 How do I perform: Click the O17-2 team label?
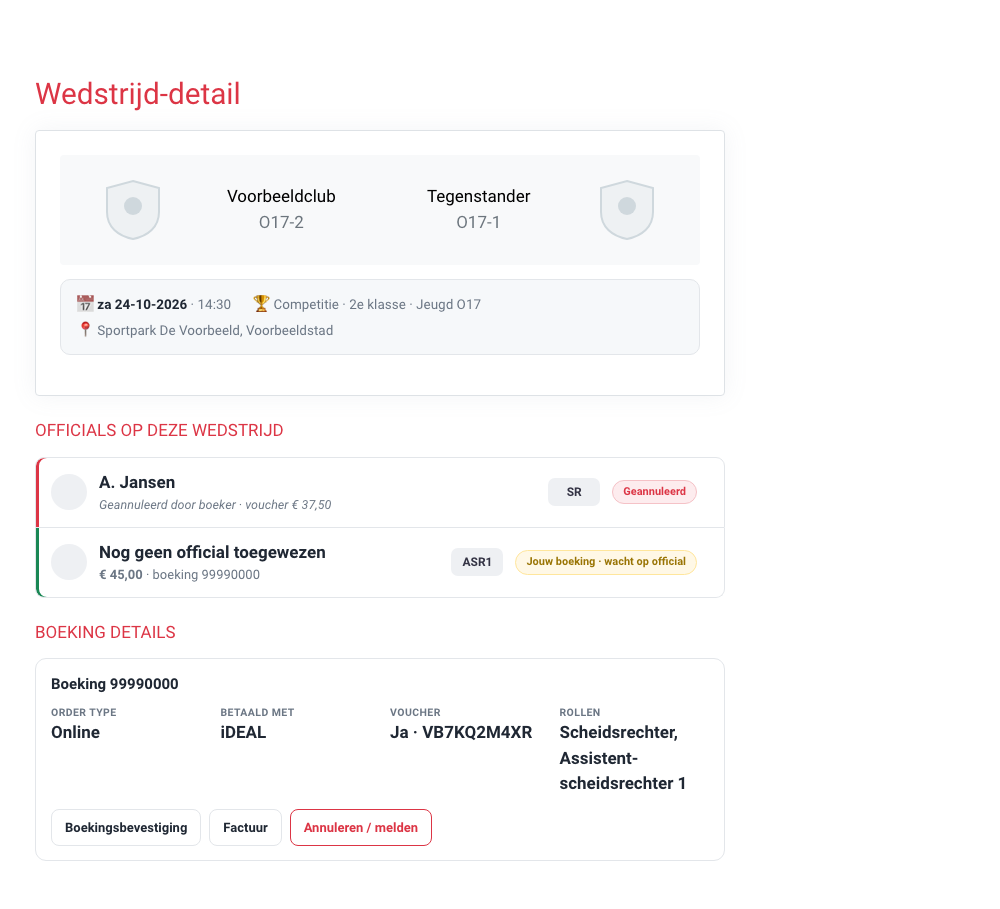(x=281, y=223)
